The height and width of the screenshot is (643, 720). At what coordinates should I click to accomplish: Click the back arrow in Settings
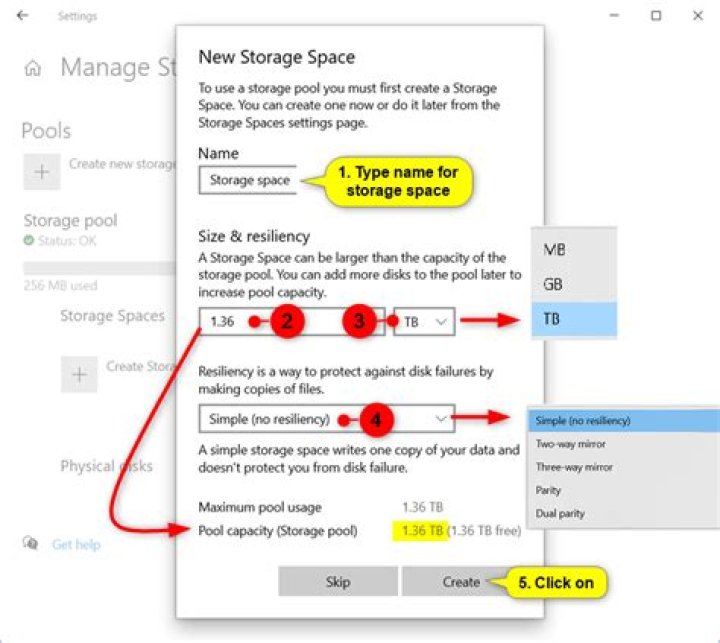[x=23, y=16]
